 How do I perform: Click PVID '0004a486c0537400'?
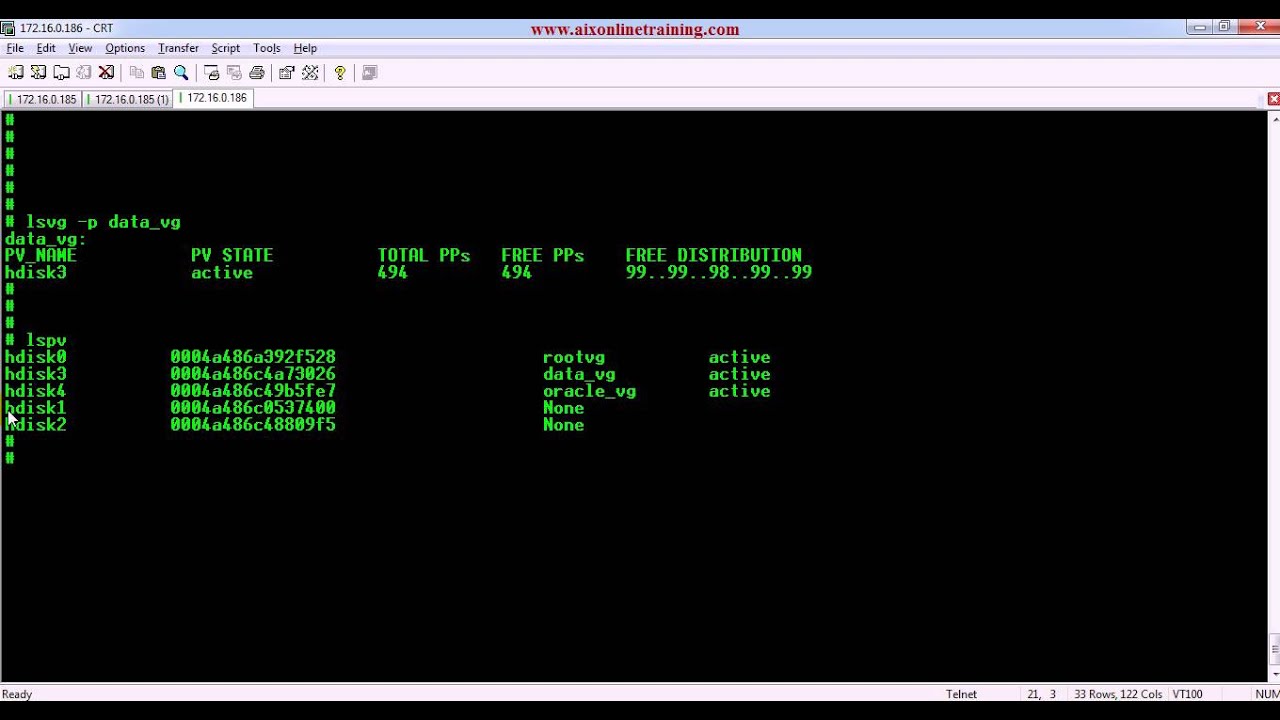point(253,408)
